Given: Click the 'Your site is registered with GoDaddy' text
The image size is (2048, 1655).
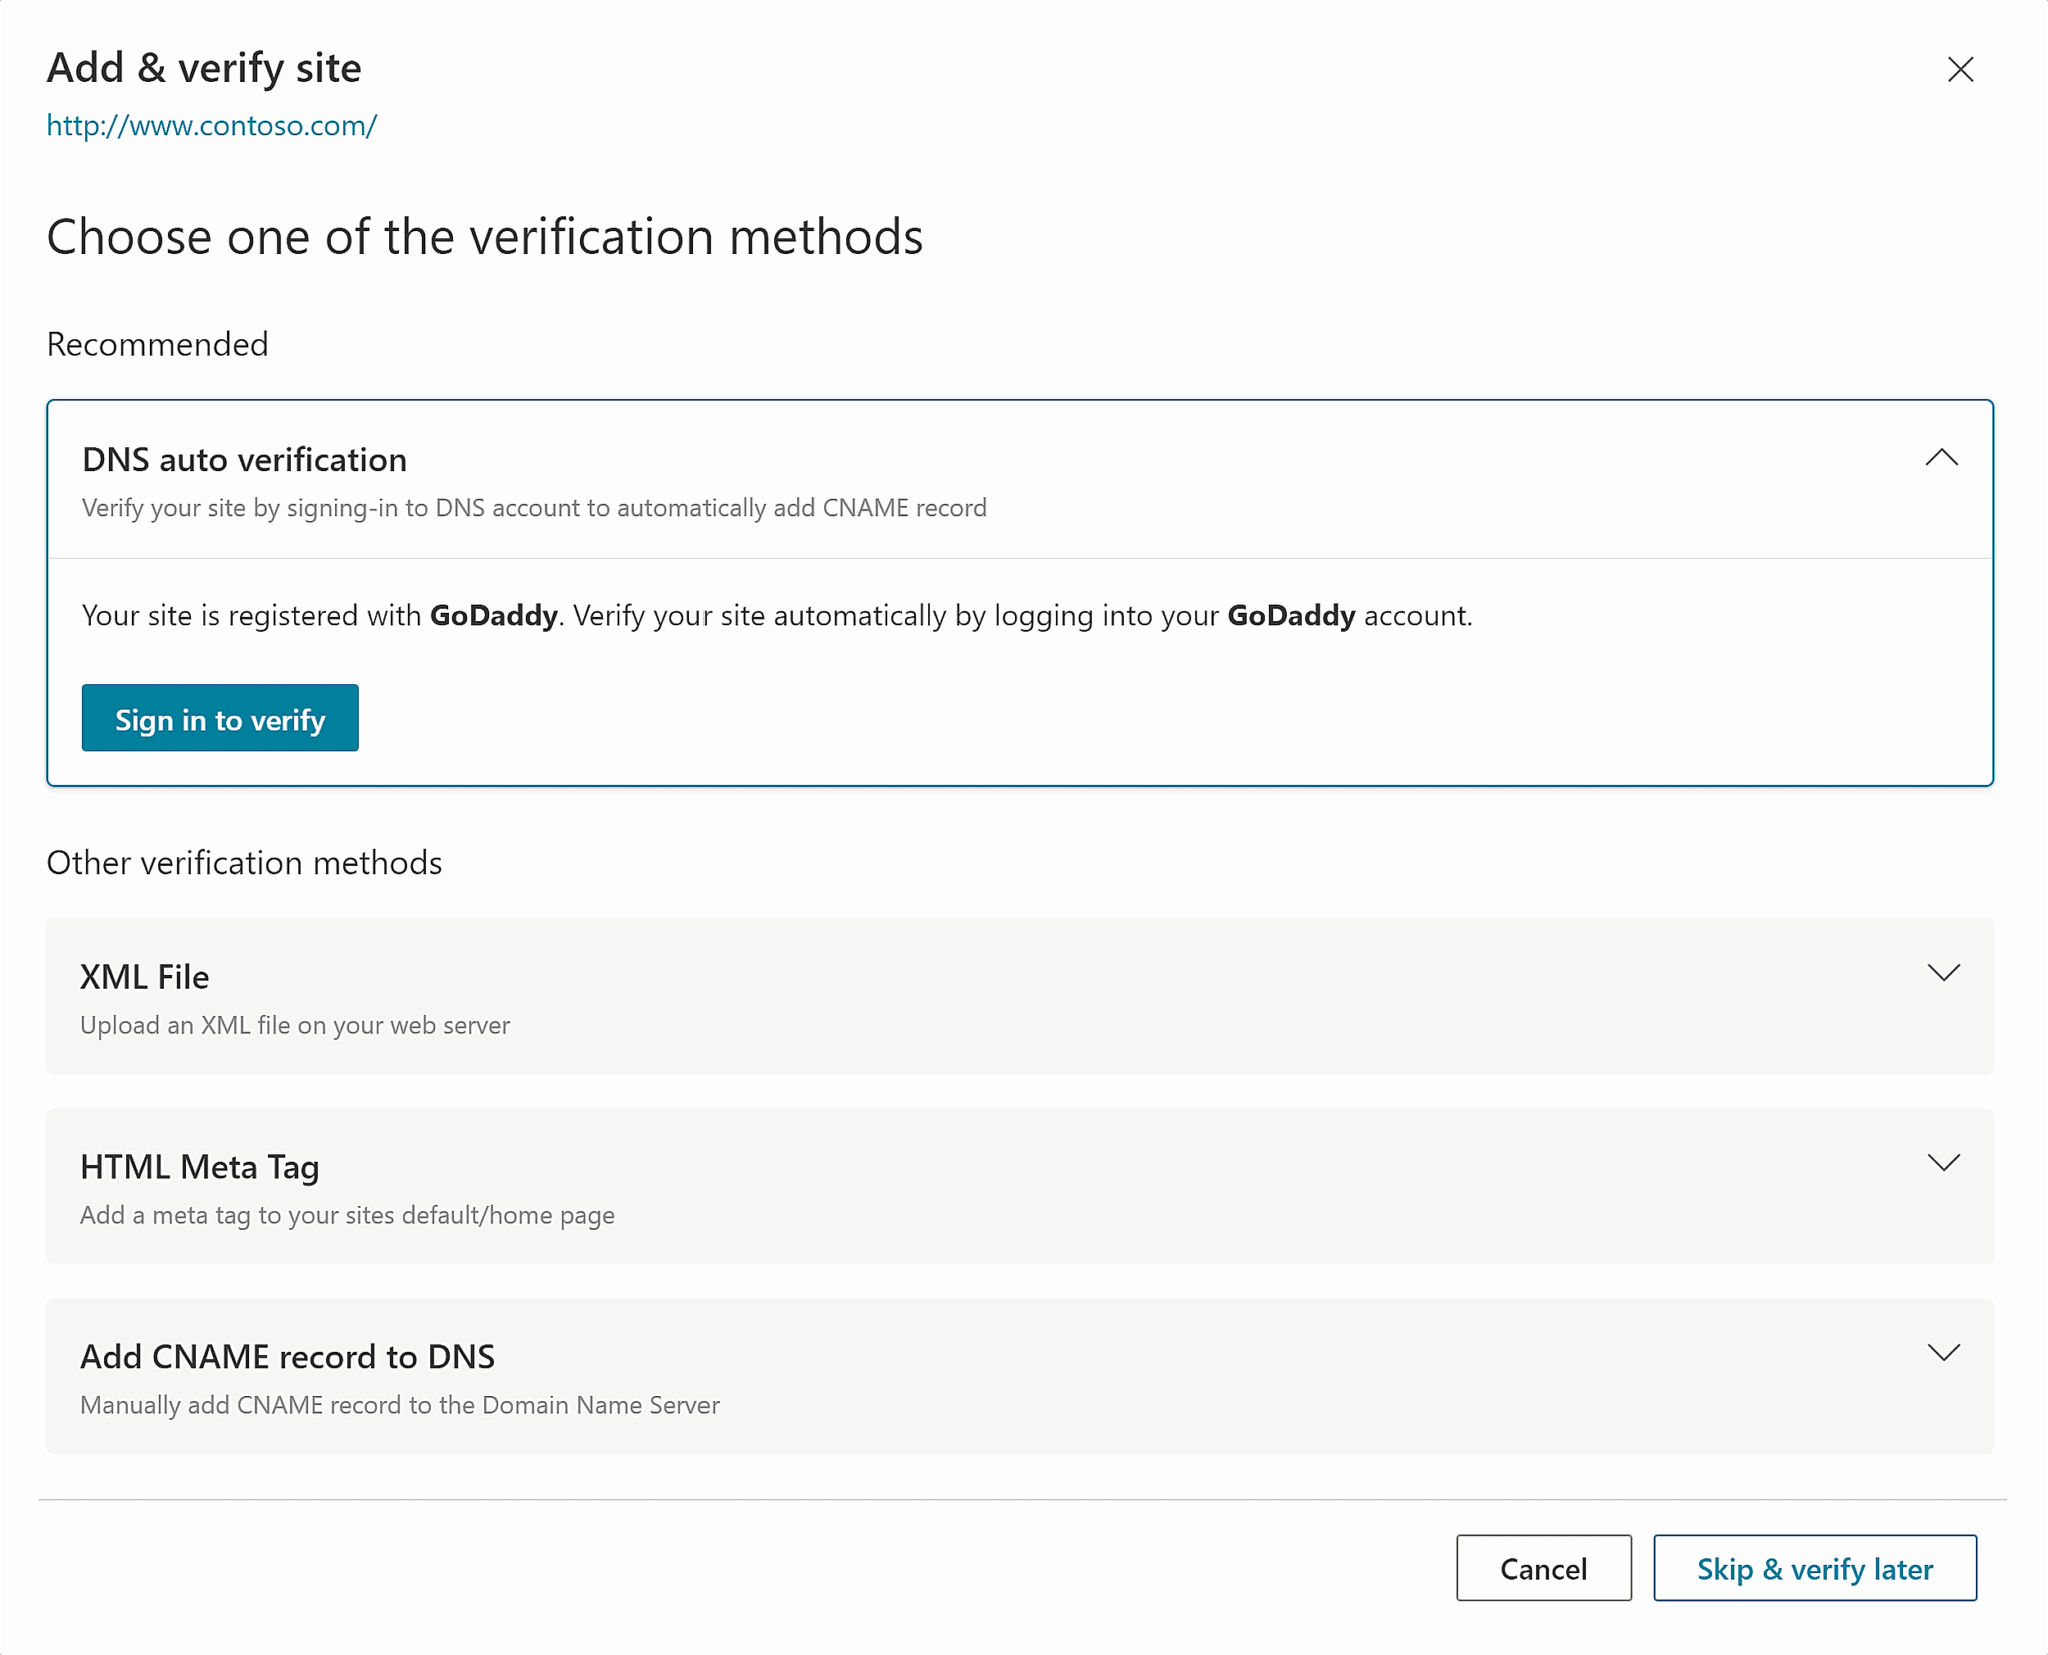Looking at the screenshot, I should point(777,615).
